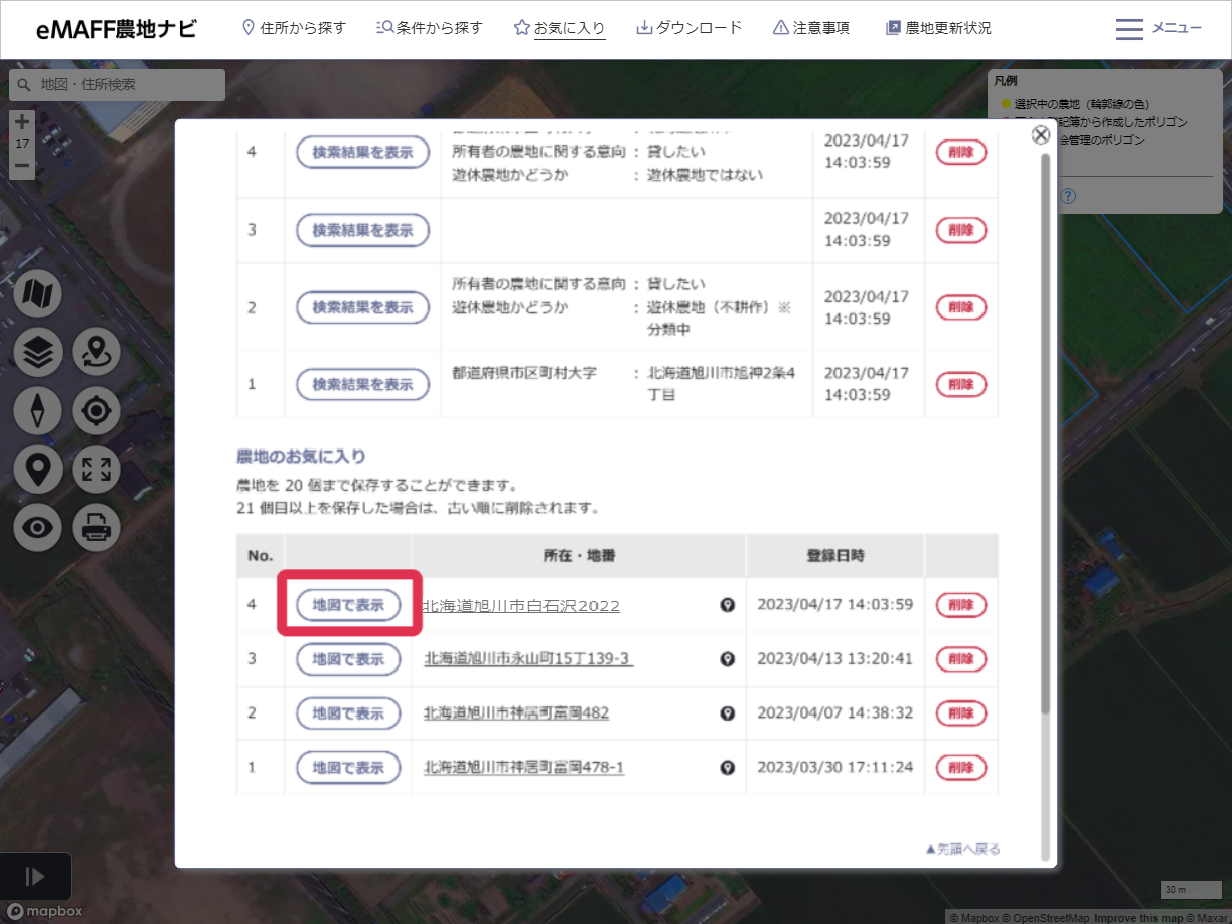Viewport: 1232px width, 924px height.
Task: Delete favorite farmland 北海道旭川市神居町富岡478-1
Action: pyautogui.click(x=961, y=767)
